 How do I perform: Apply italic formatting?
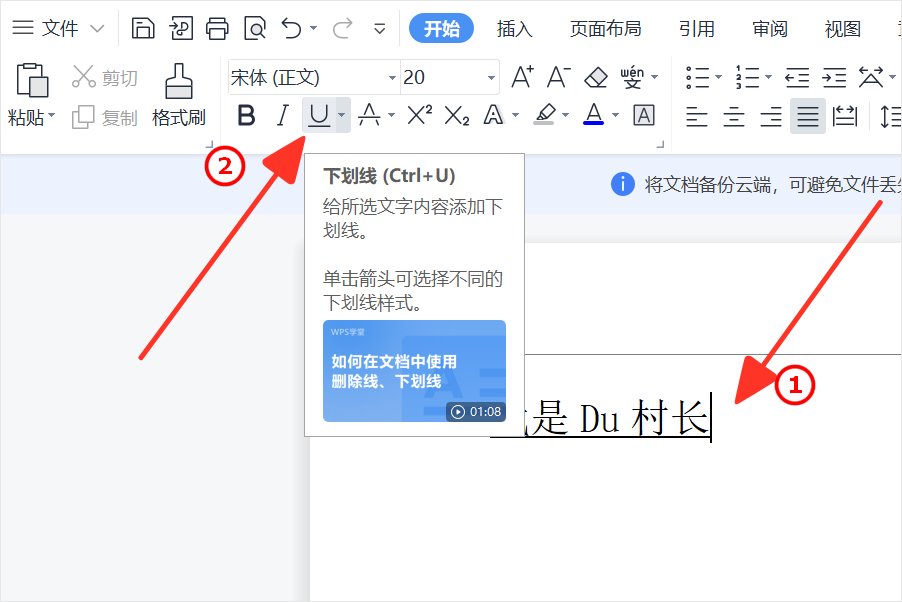[x=283, y=116]
